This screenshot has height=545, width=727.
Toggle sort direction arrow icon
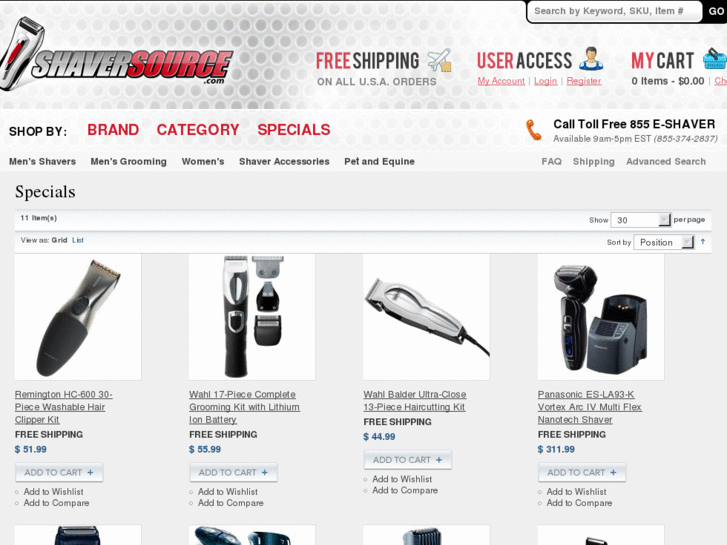[x=703, y=242]
